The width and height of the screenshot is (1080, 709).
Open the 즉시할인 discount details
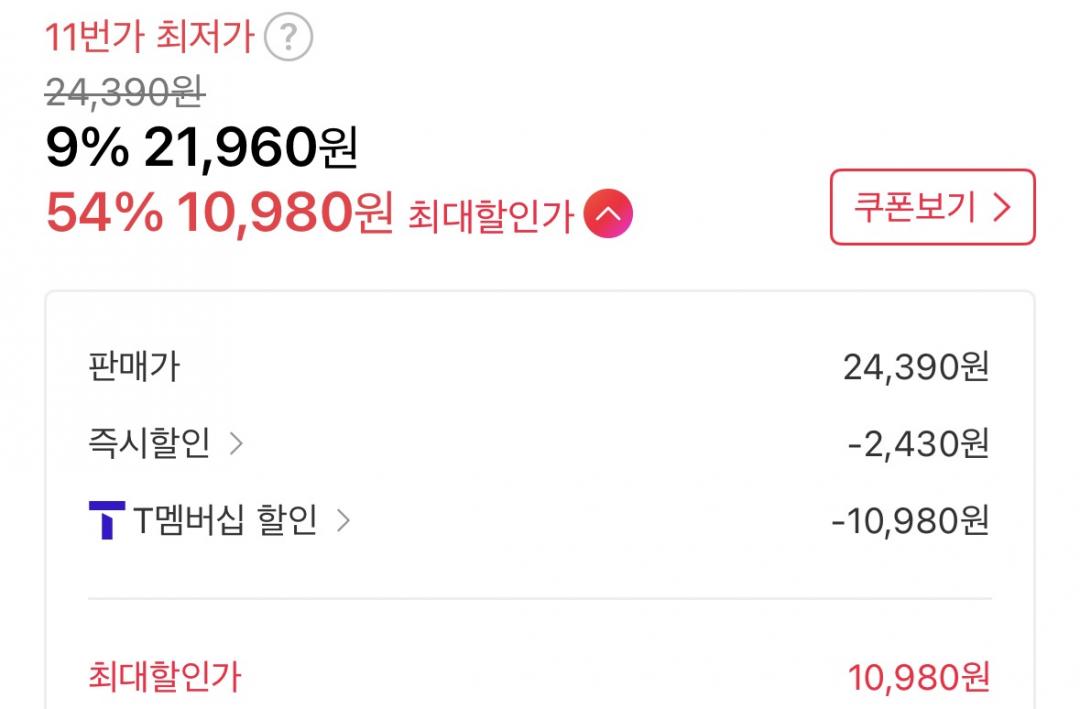point(149,443)
